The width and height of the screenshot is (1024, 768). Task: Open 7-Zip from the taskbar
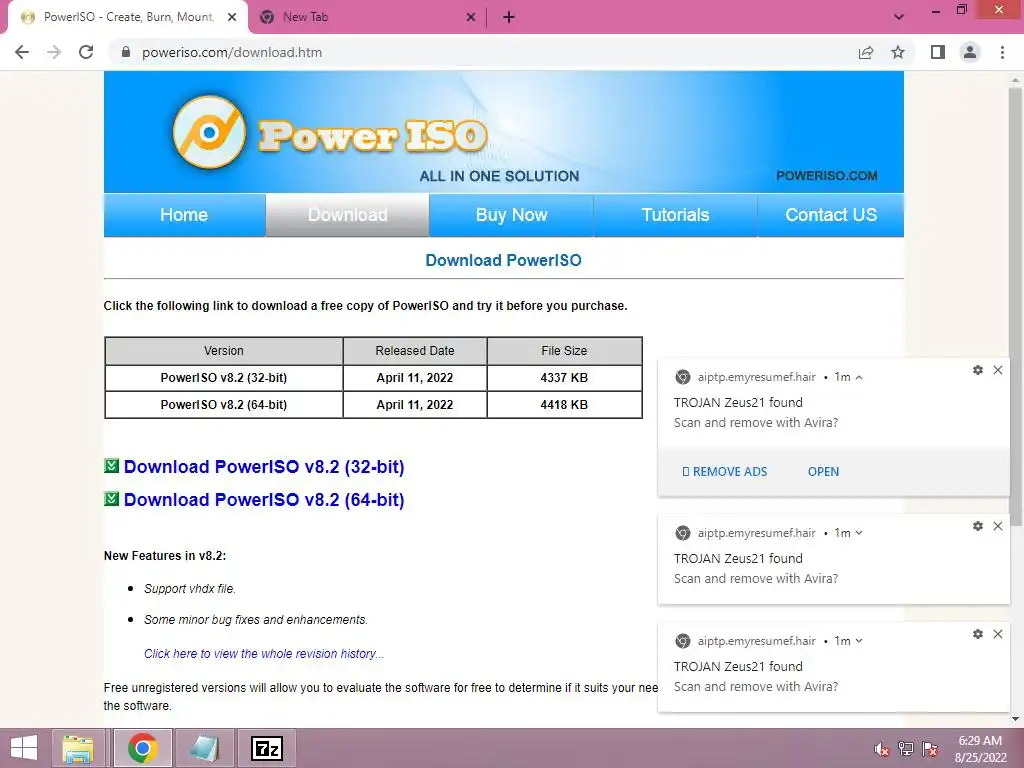pyautogui.click(x=267, y=748)
